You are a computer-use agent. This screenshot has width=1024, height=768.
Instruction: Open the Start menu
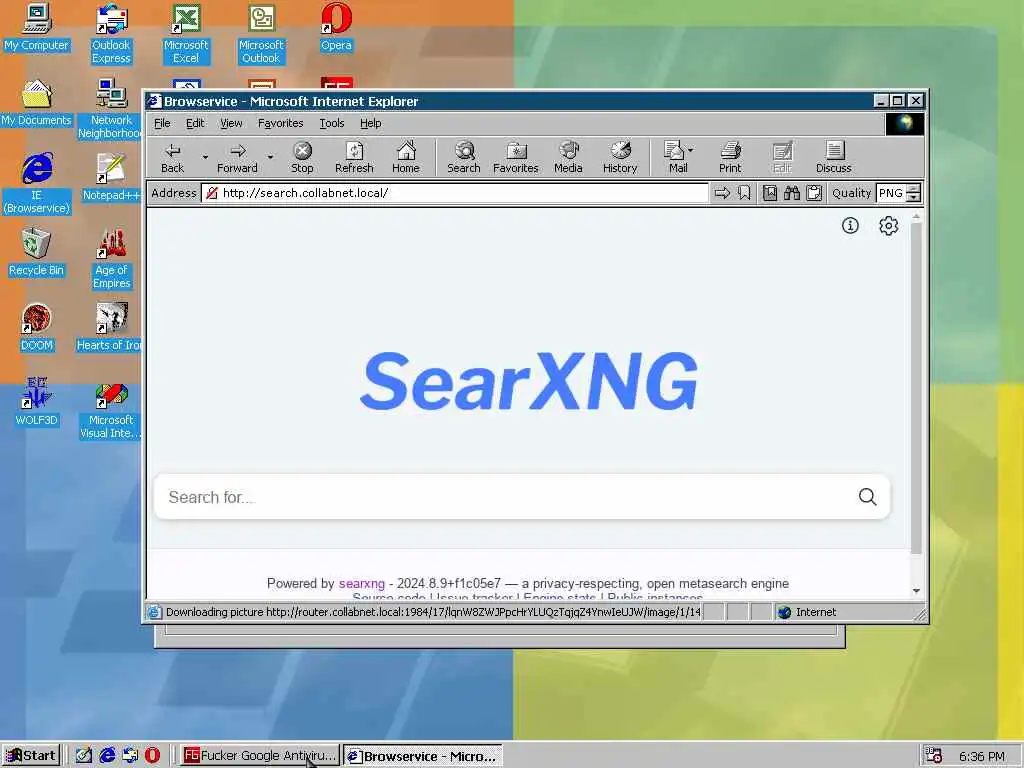pos(31,756)
